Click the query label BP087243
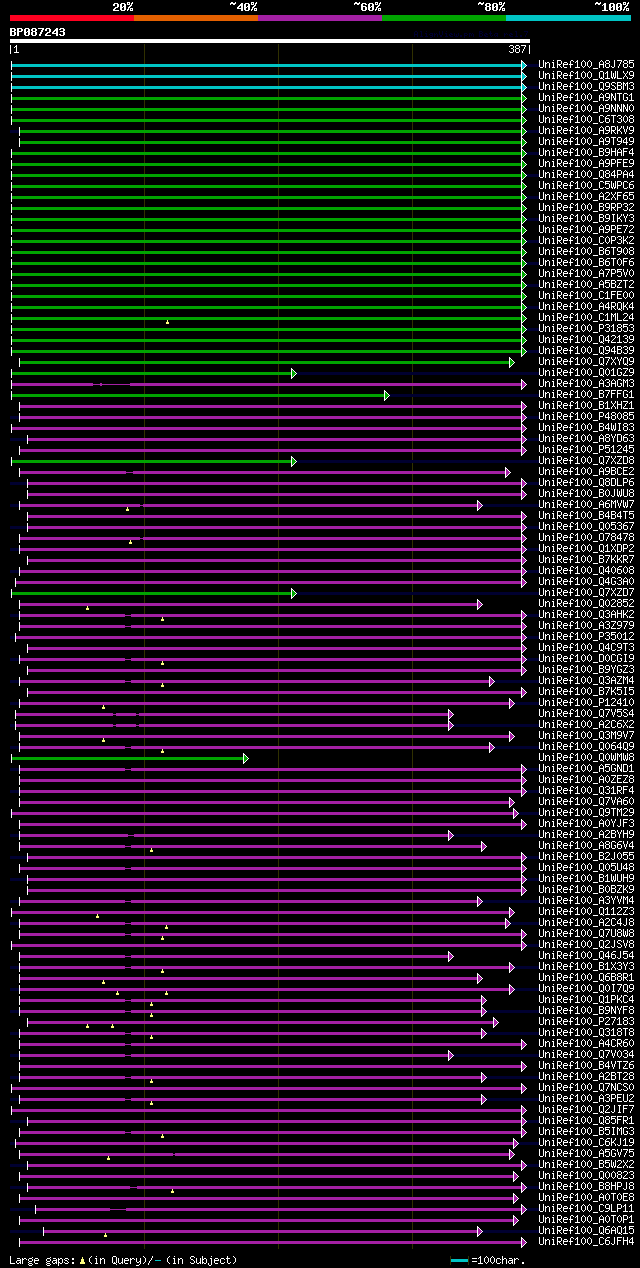This screenshot has height=1268, width=640. [x=38, y=32]
